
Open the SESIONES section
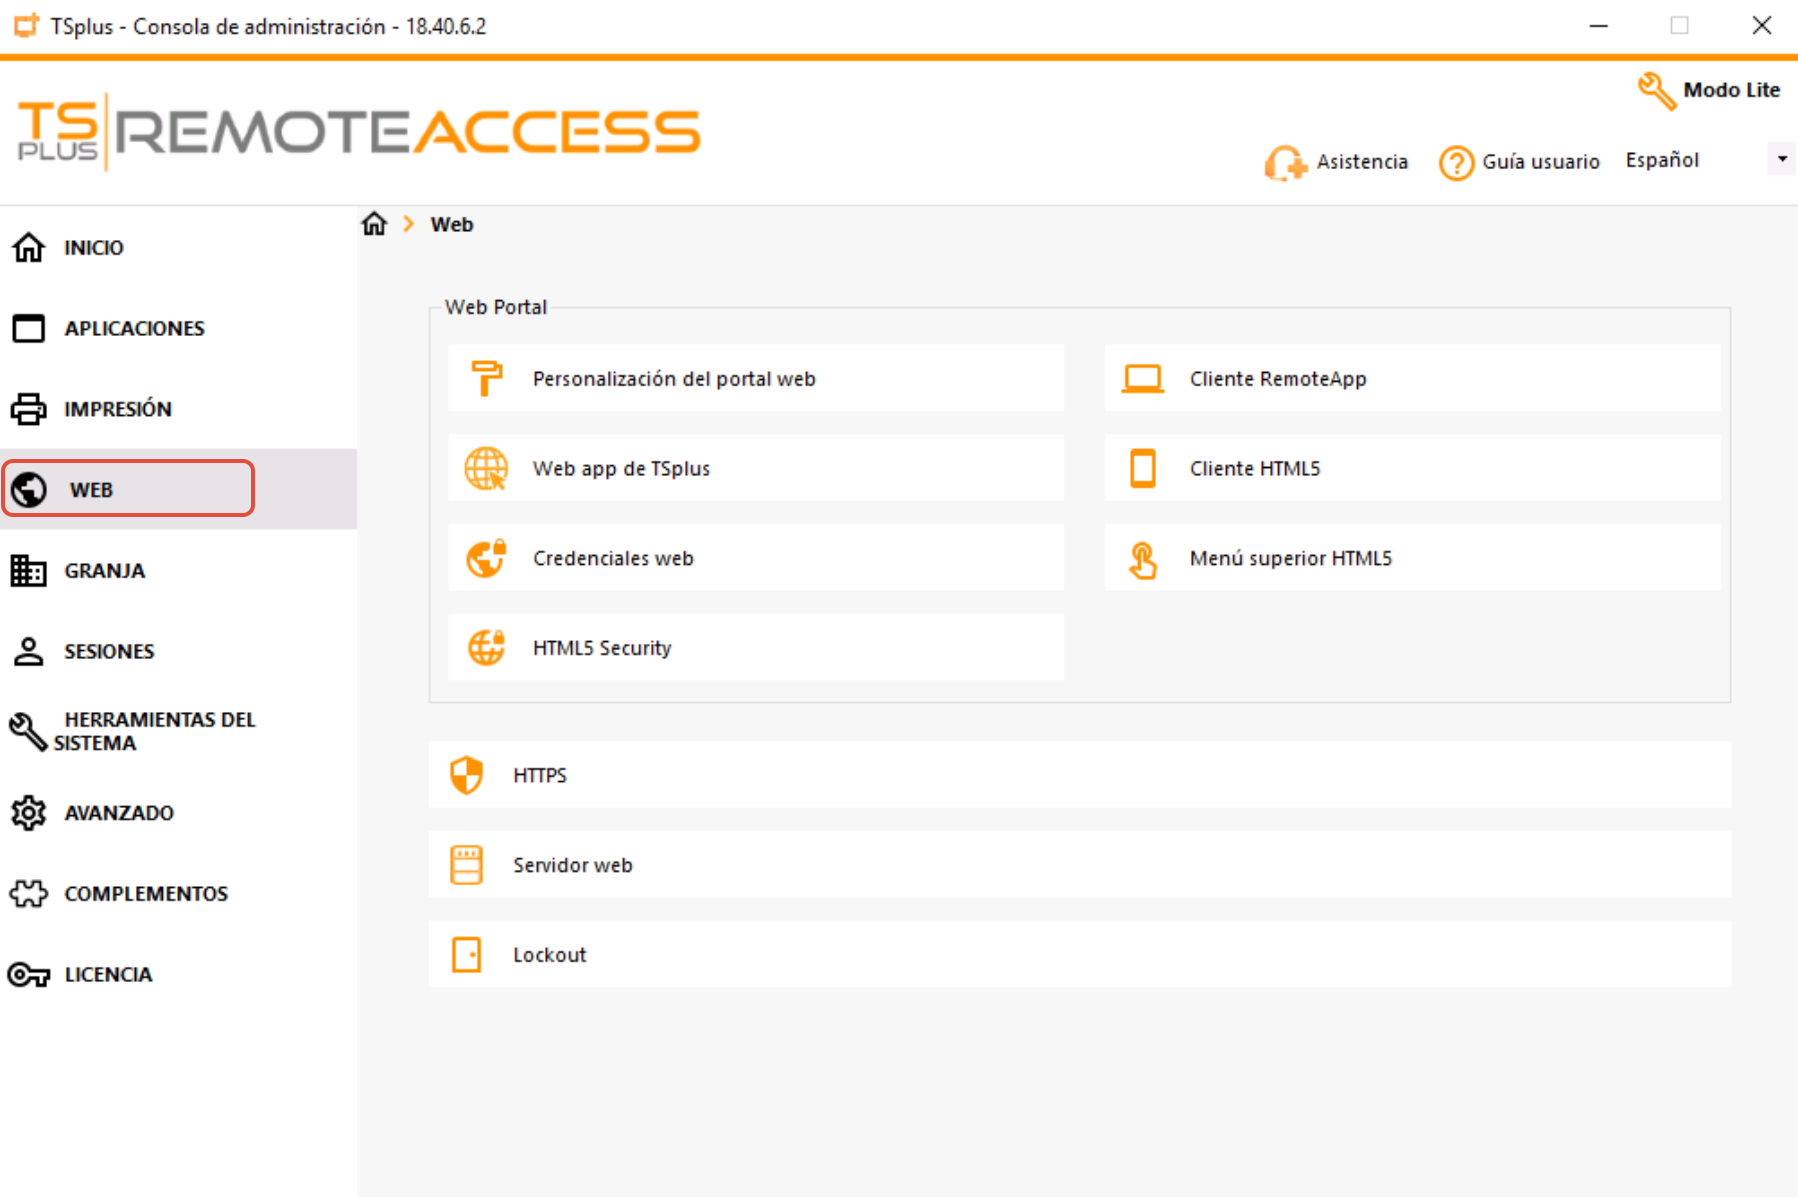click(178, 651)
